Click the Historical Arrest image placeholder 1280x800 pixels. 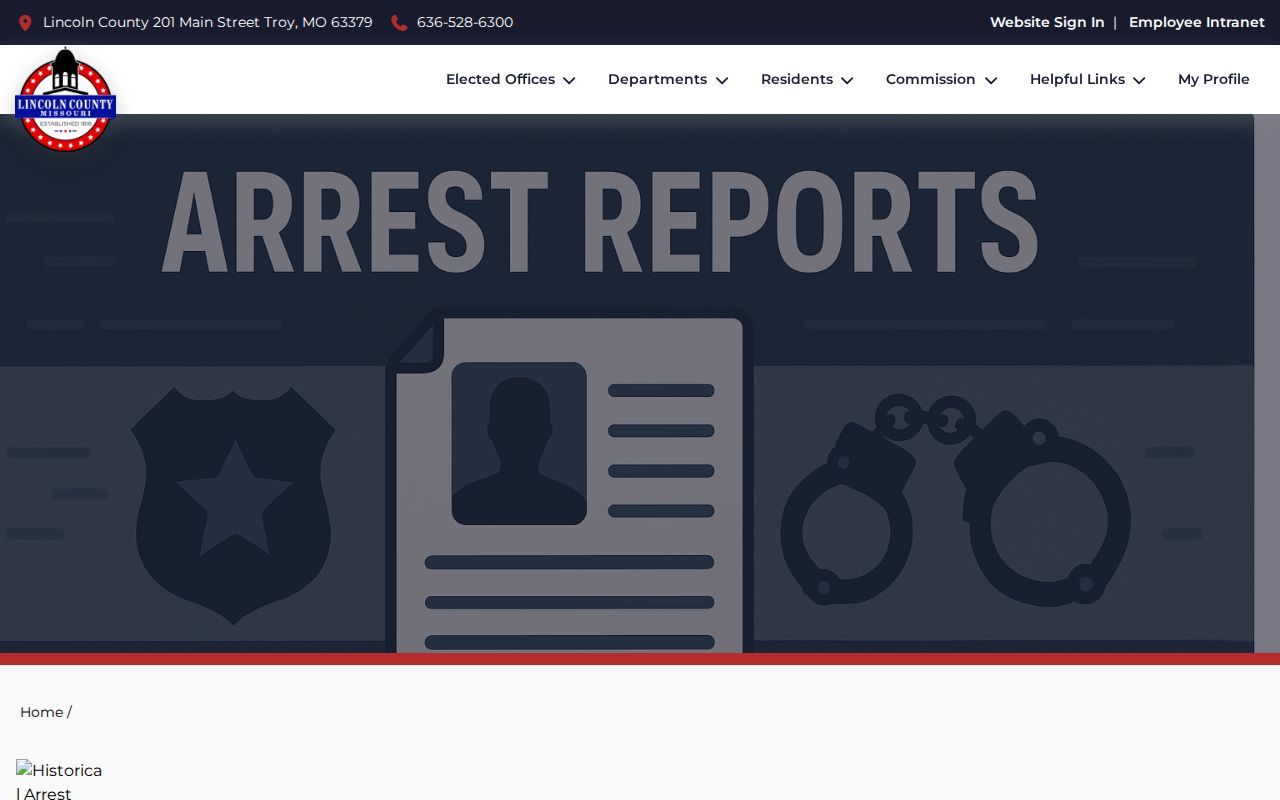coord(59,780)
